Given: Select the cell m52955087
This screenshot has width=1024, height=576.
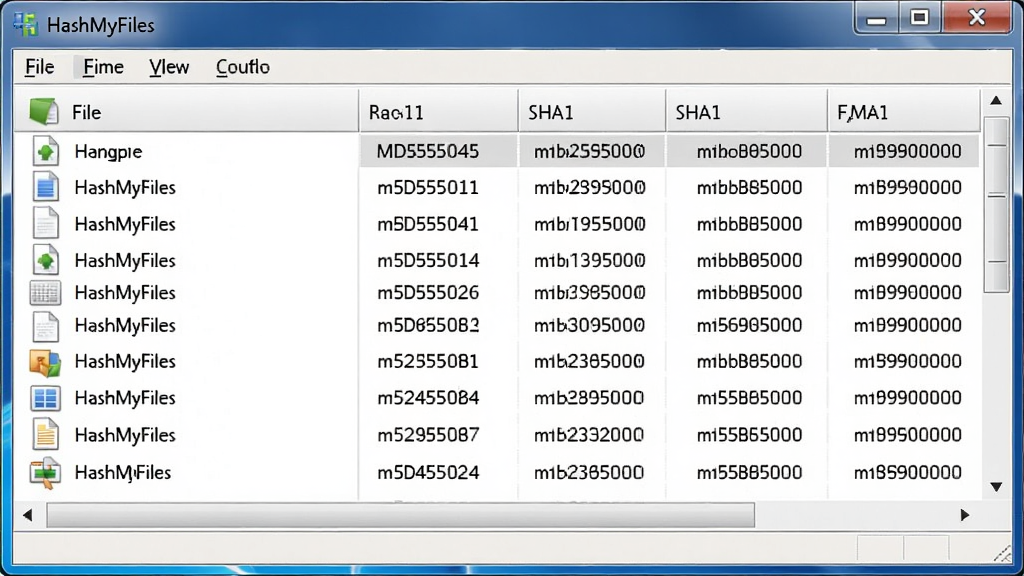Looking at the screenshot, I should click(x=428, y=435).
